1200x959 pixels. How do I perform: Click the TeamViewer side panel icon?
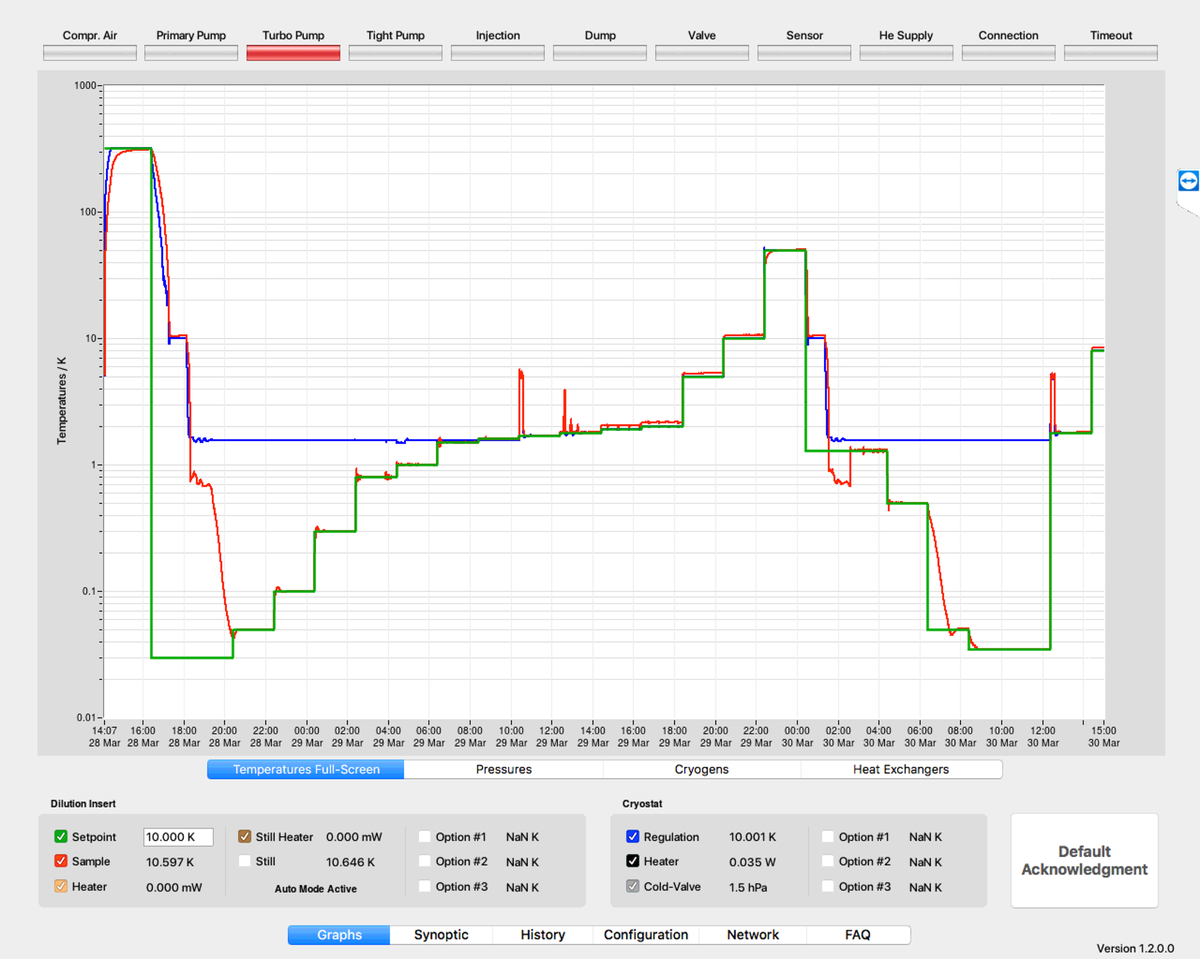click(1187, 181)
